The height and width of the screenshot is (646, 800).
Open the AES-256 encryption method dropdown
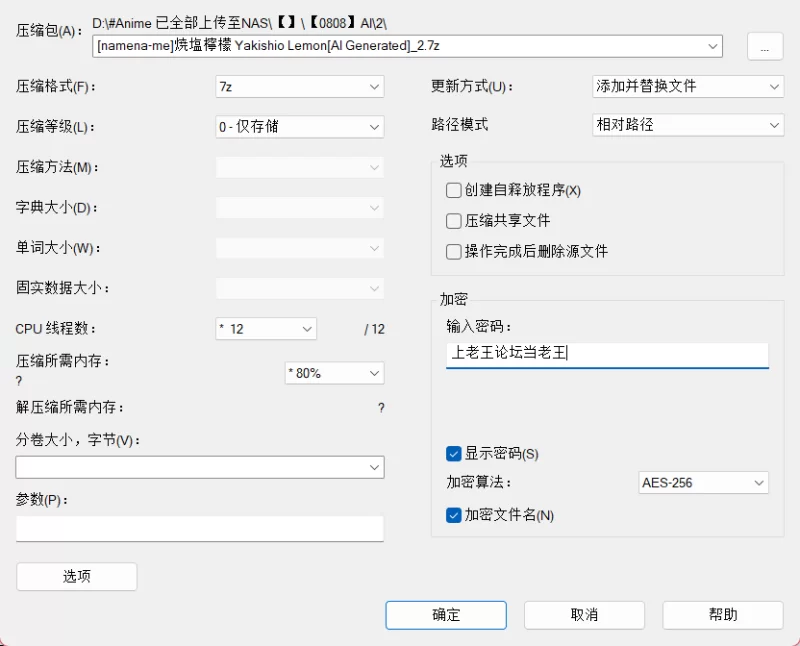point(703,483)
